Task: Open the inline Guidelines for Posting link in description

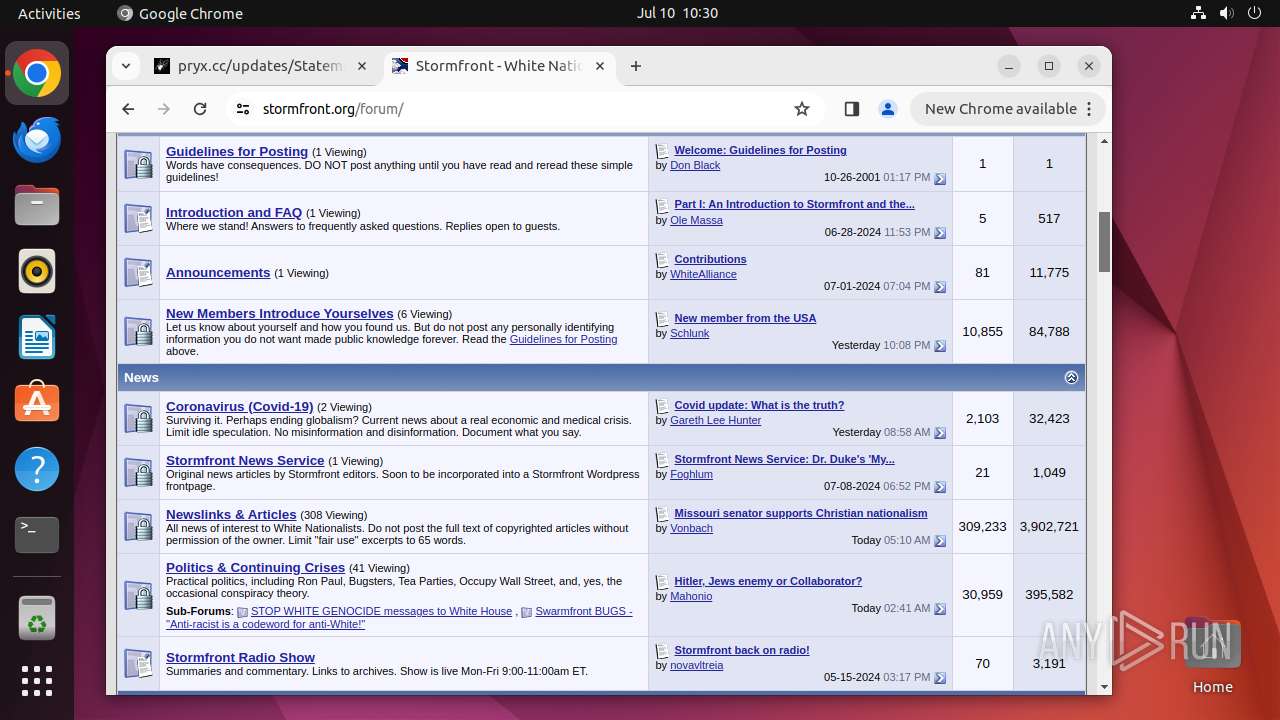Action: pos(563,340)
